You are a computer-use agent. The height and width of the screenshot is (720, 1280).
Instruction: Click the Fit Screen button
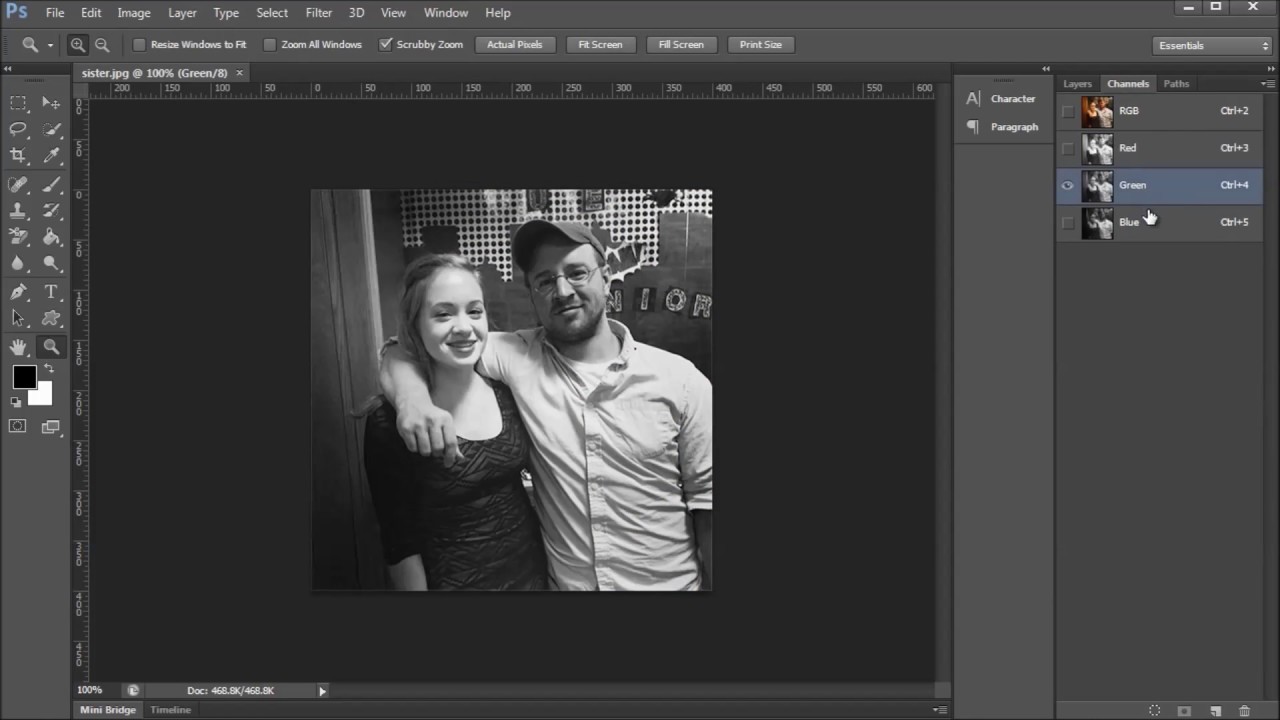click(600, 45)
